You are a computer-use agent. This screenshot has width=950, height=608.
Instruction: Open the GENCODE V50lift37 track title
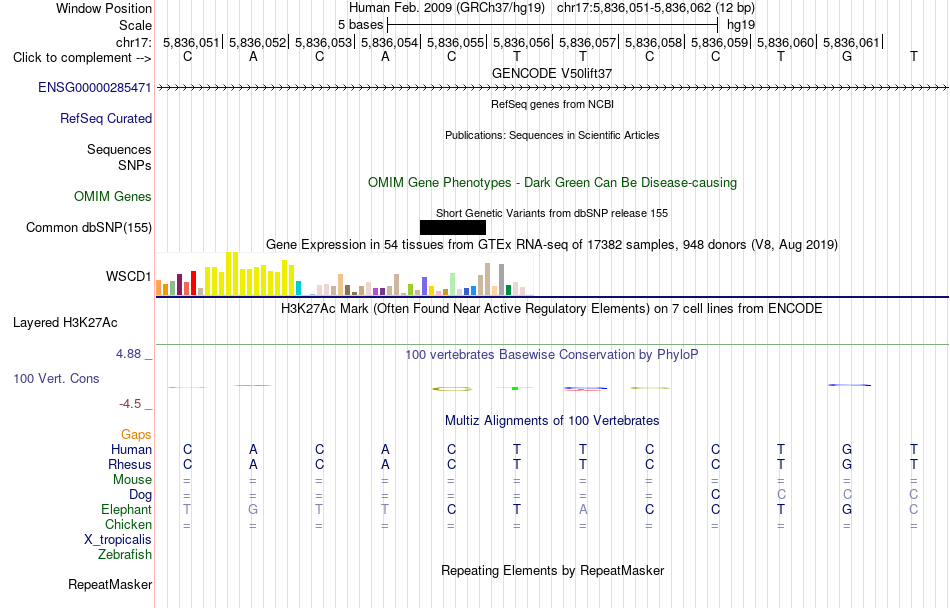pos(552,73)
